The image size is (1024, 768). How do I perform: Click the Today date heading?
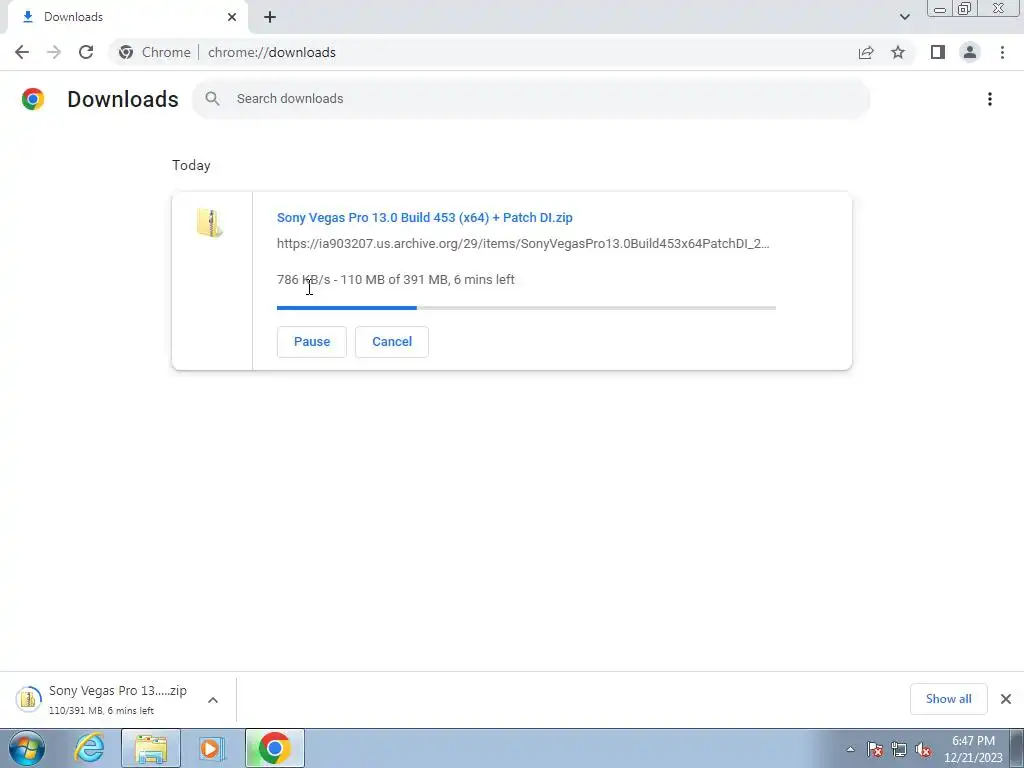(x=191, y=165)
